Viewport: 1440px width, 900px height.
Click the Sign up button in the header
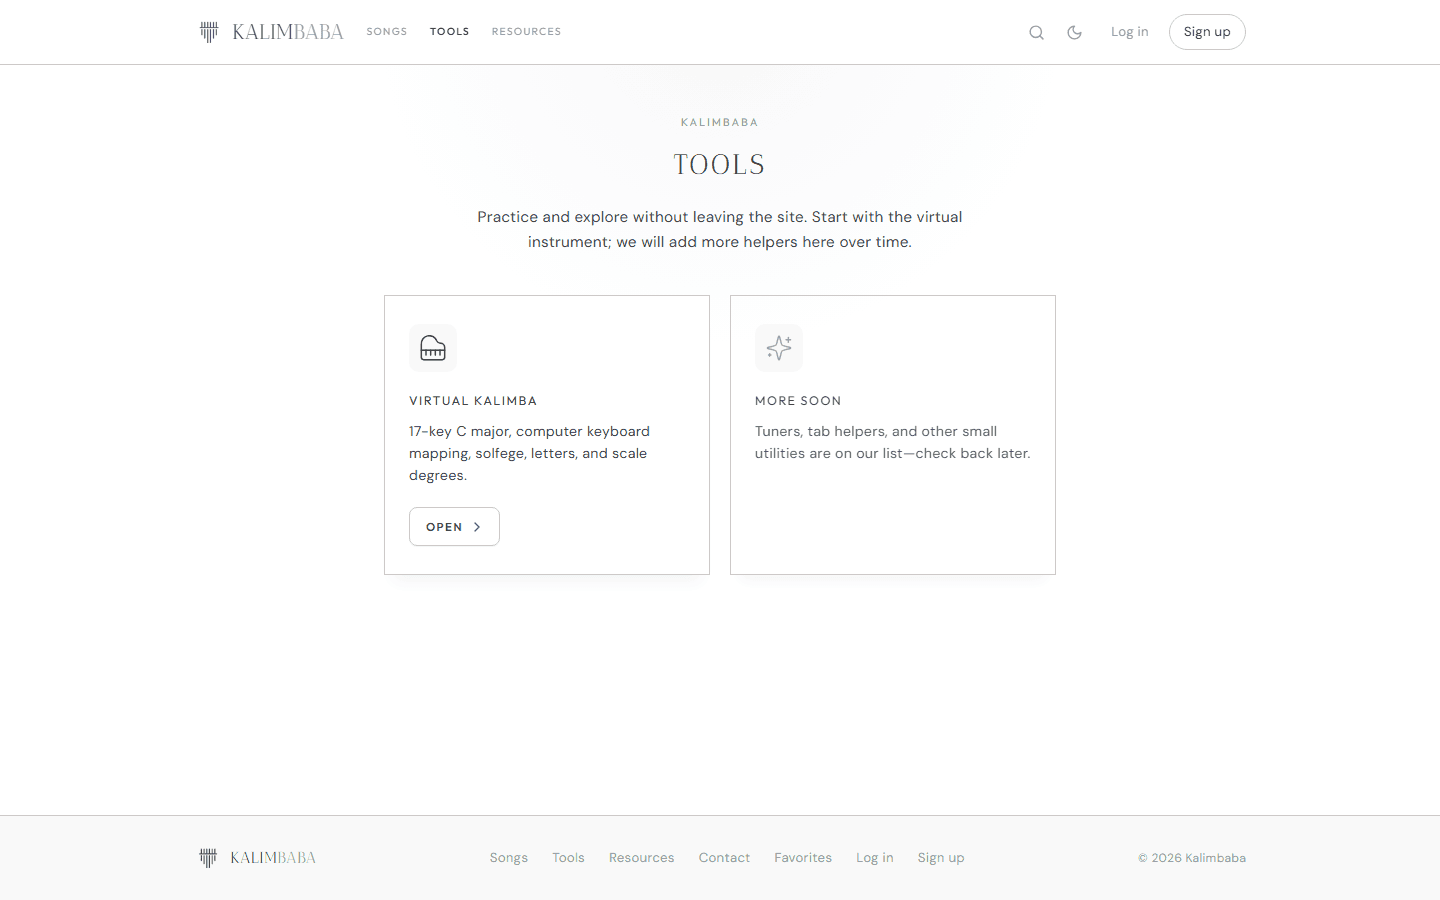tap(1207, 32)
